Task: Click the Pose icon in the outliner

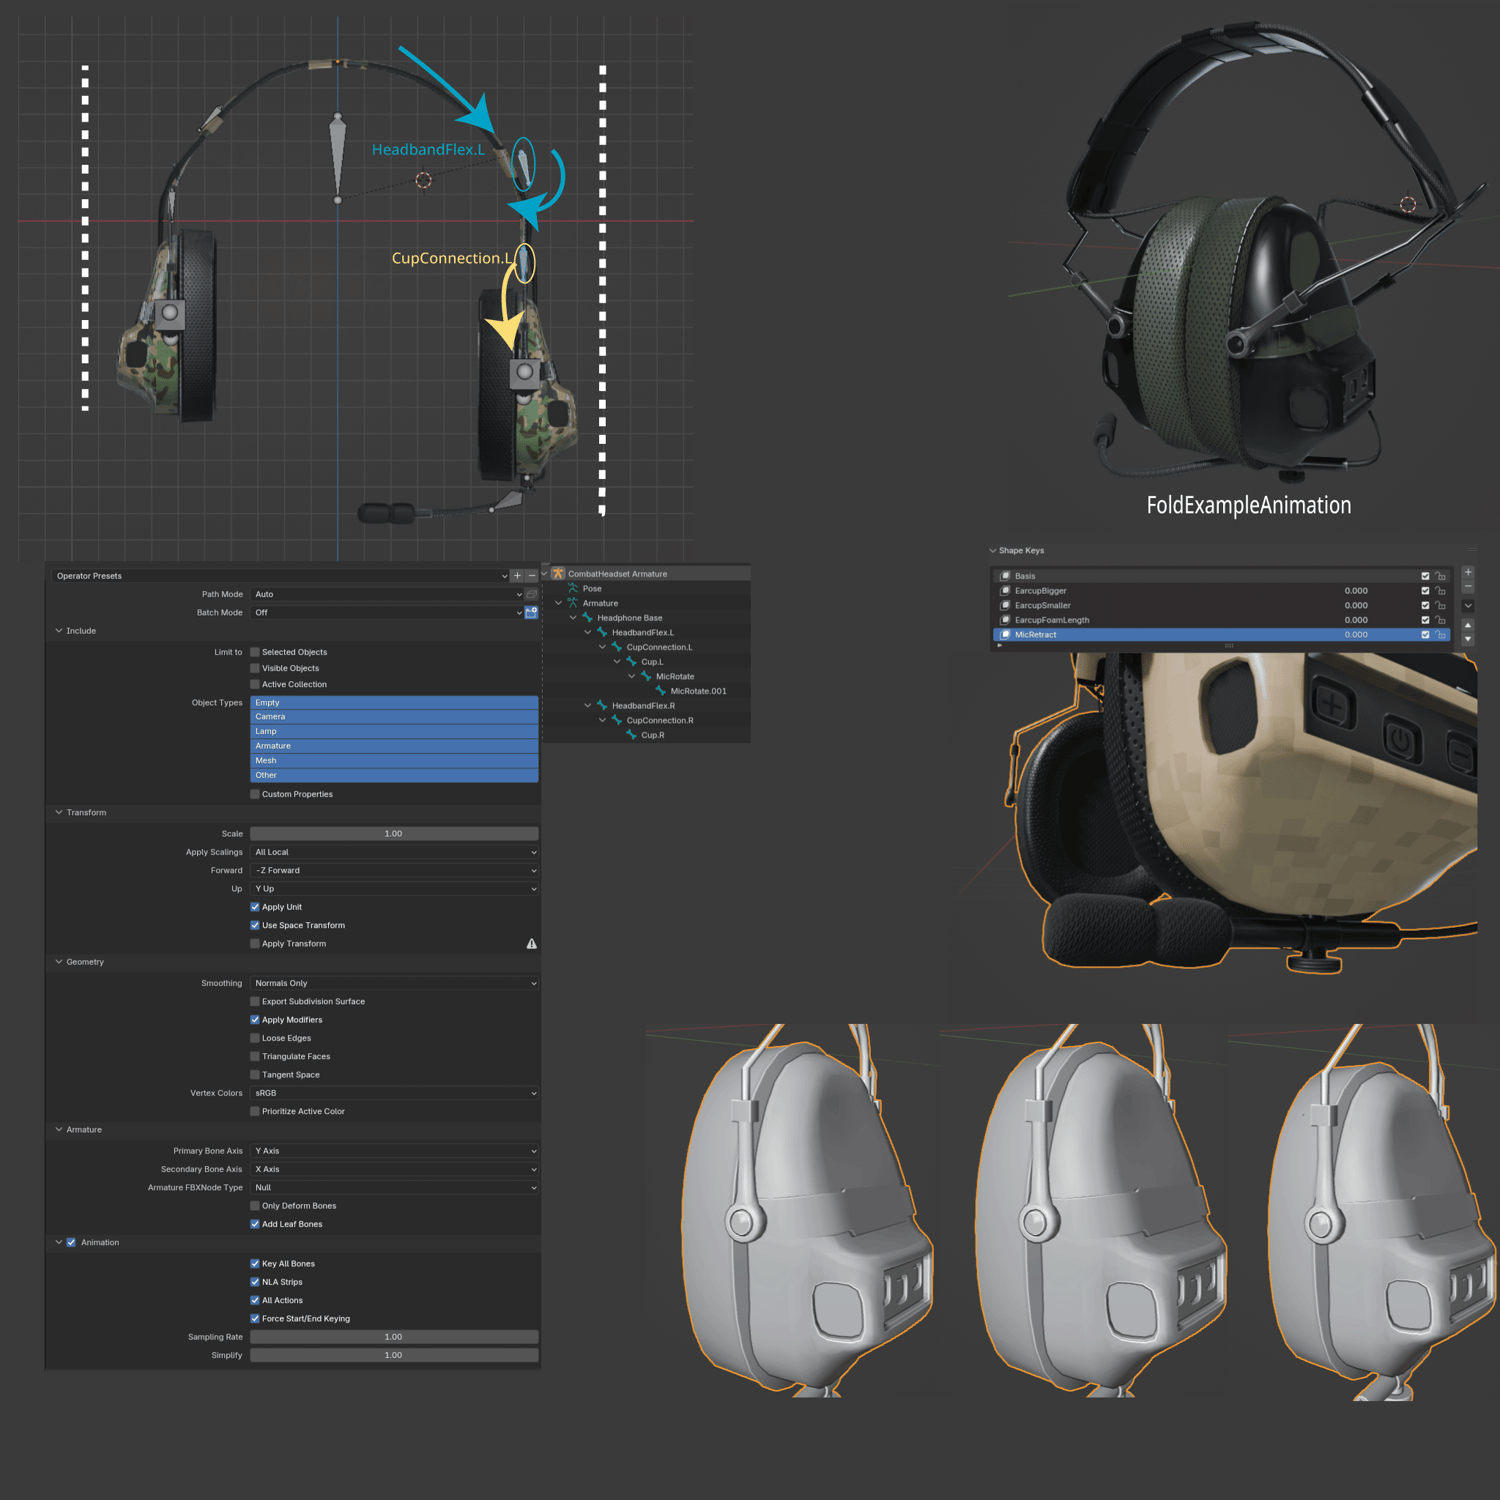Action: point(573,589)
